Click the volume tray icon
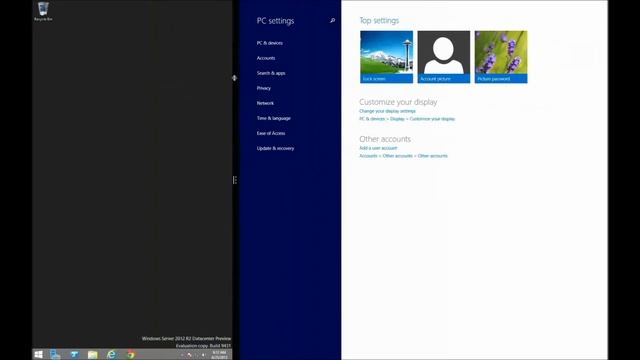This screenshot has width=640, height=360. [x=203, y=355]
